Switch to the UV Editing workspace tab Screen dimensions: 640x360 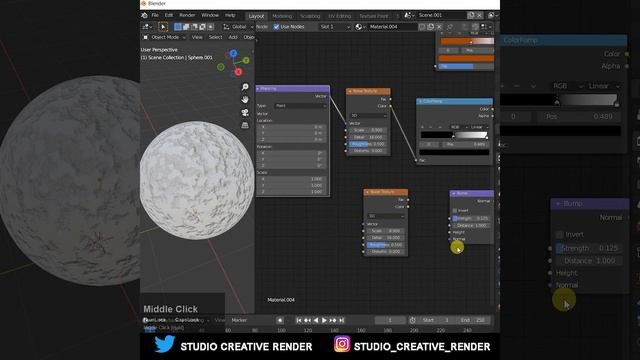340,16
